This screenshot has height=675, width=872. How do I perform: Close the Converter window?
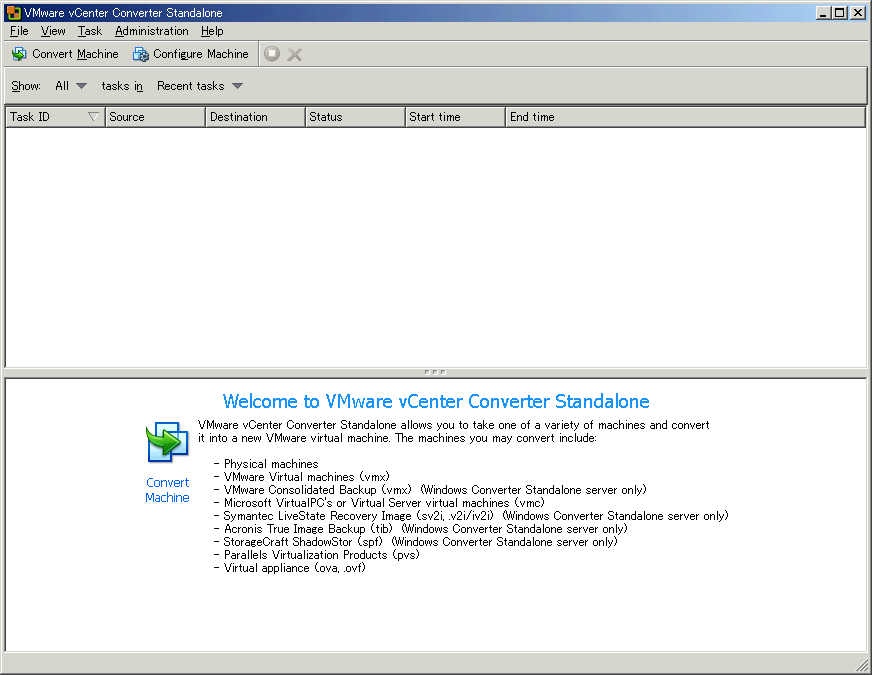[x=857, y=12]
